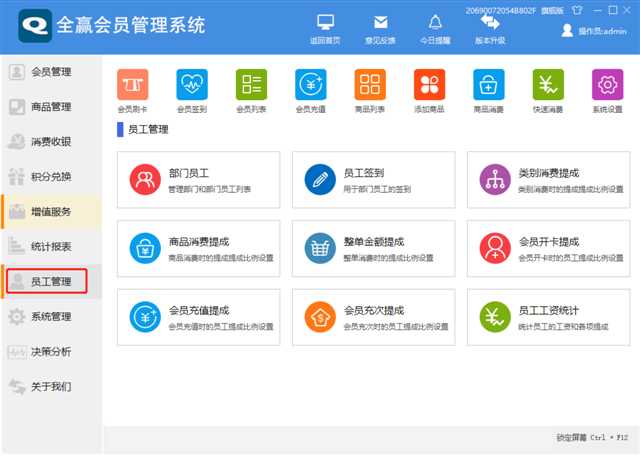This screenshot has height=456, width=640.
Task: Select 员工管理 in the sidebar
Action: 51,281
